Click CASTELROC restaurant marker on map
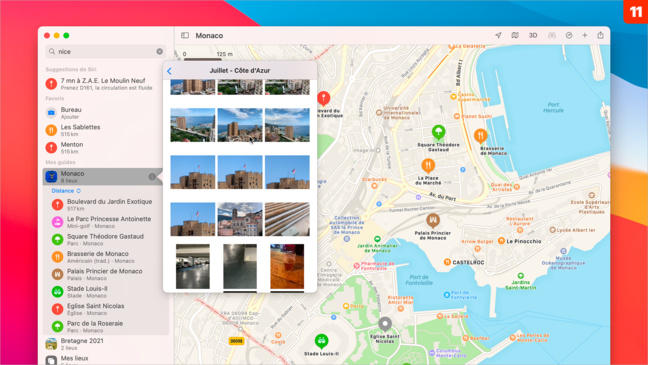Viewport: 648px width, 365px height. [447, 262]
